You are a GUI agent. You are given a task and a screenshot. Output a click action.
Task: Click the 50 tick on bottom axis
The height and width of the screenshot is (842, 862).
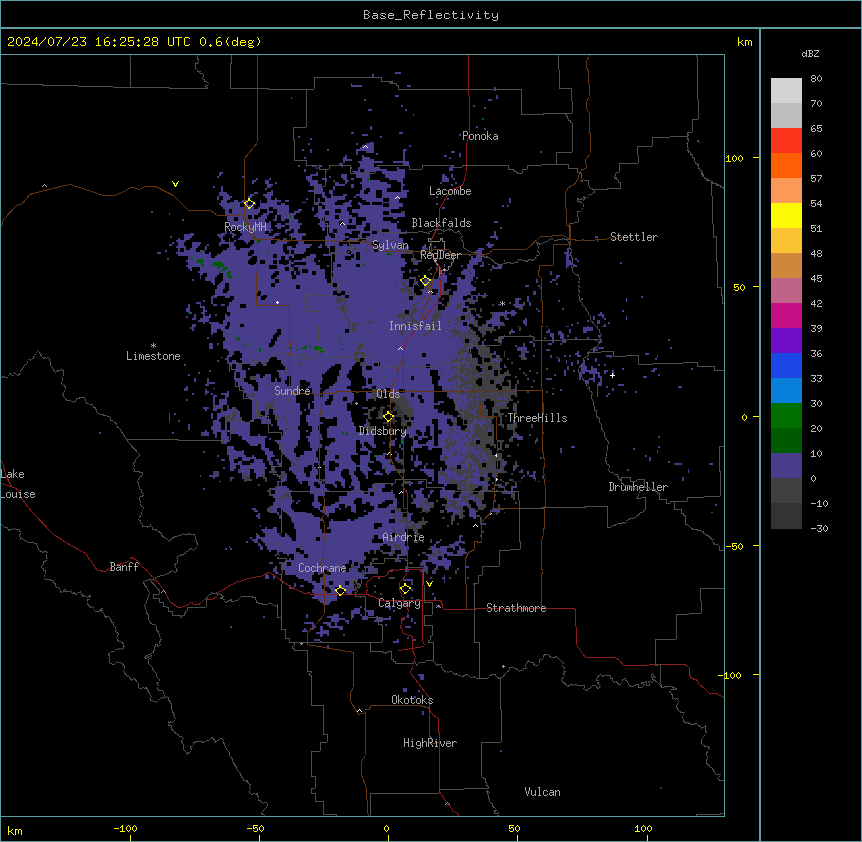tap(514, 828)
